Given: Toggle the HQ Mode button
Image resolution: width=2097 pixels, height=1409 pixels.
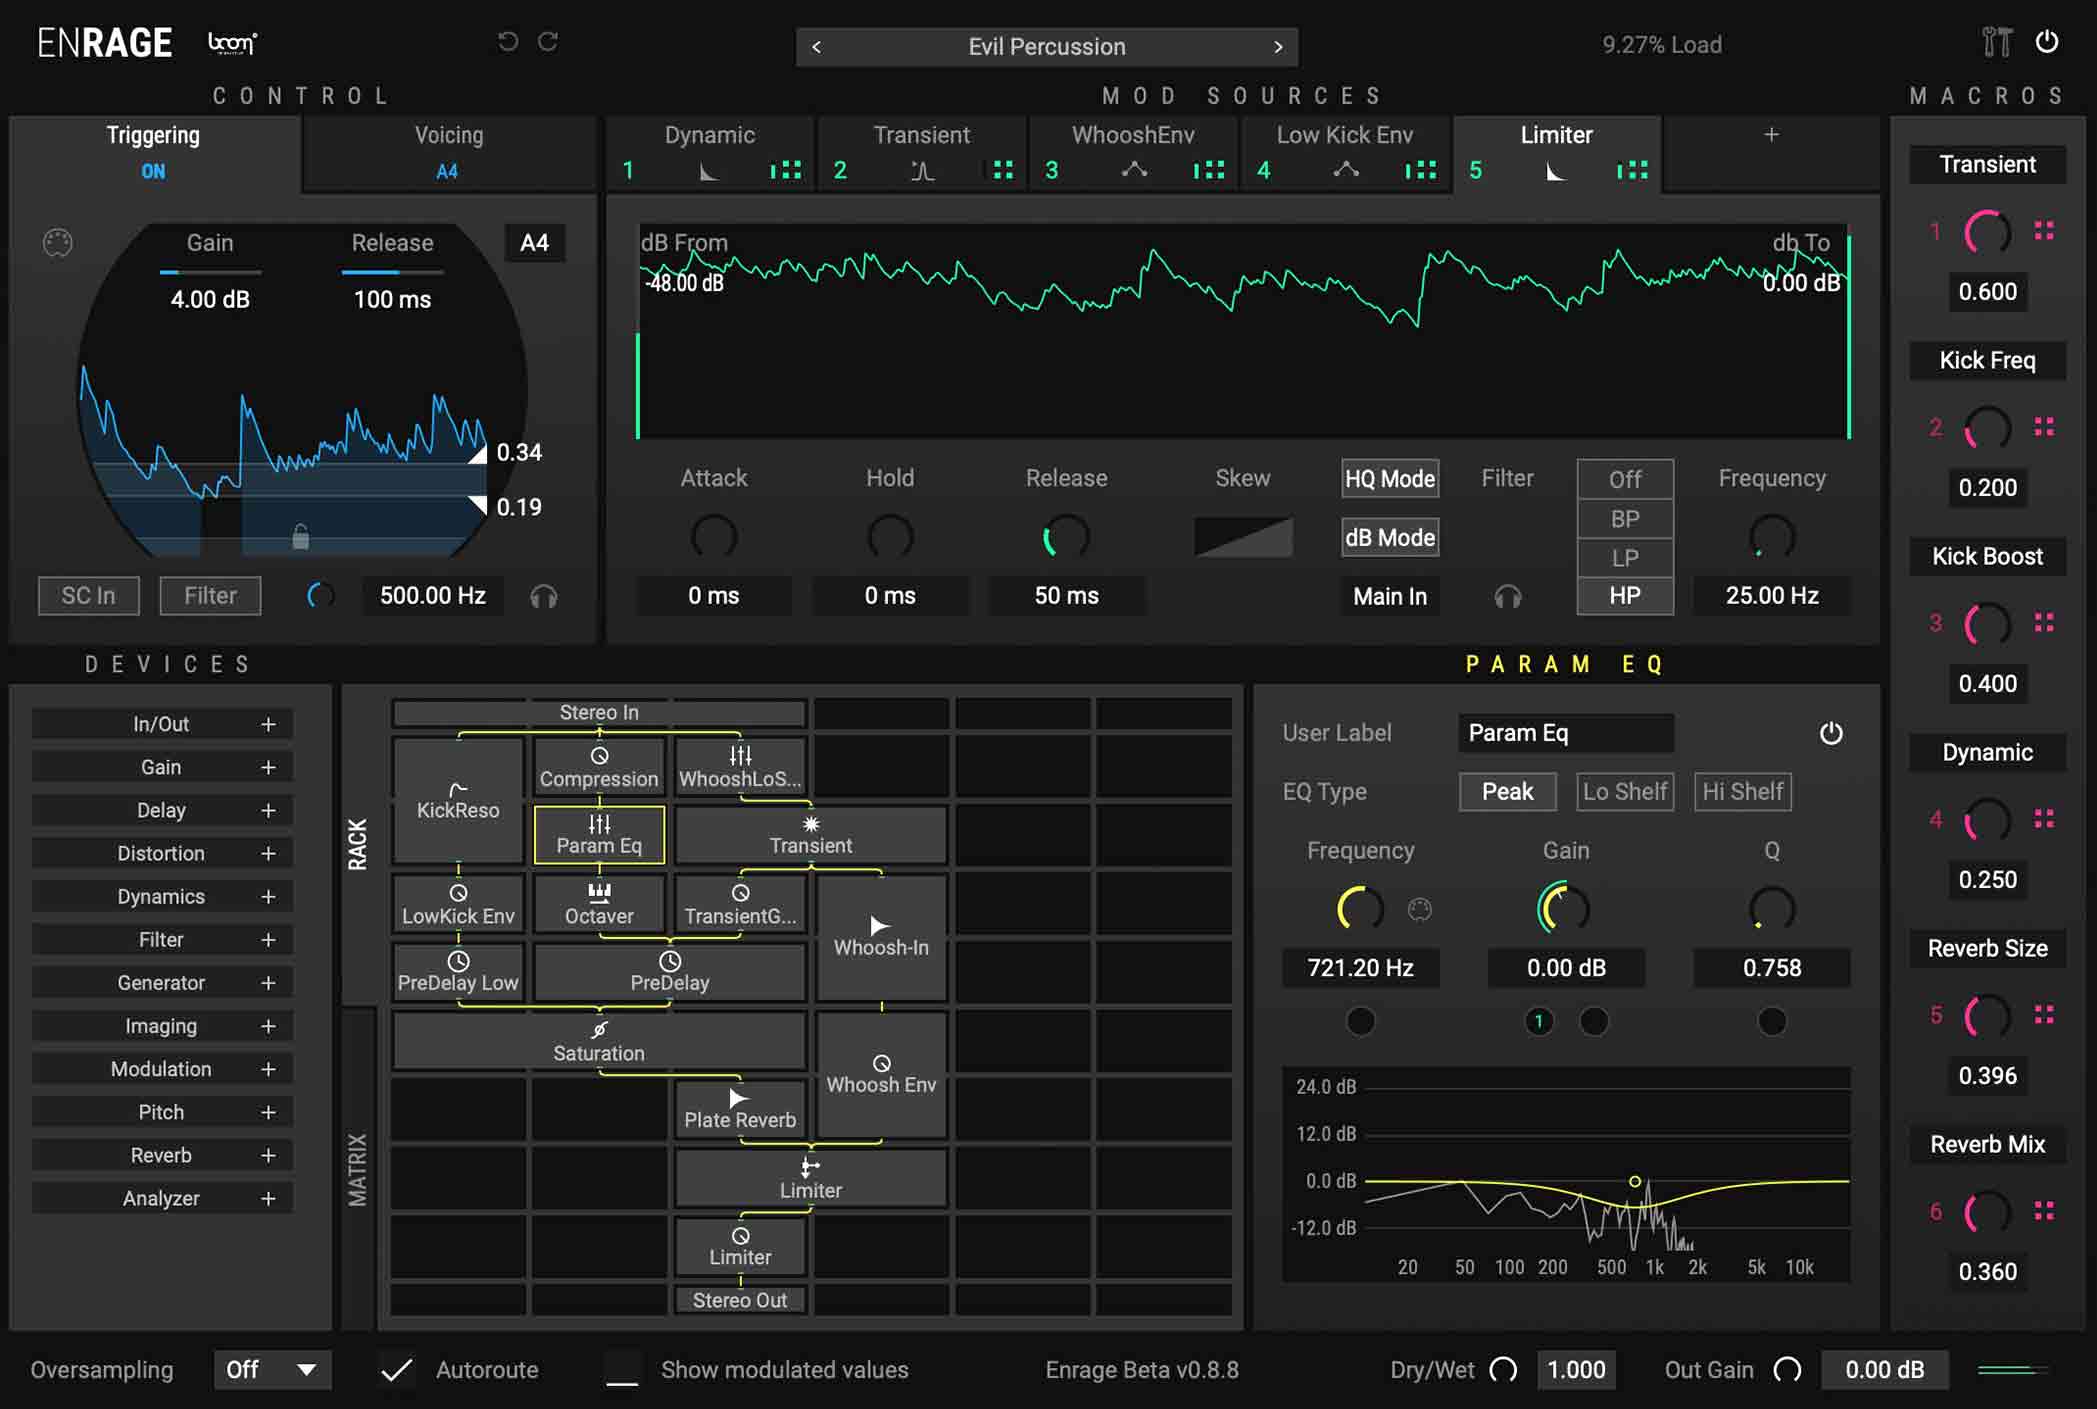Looking at the screenshot, I should (1389, 479).
